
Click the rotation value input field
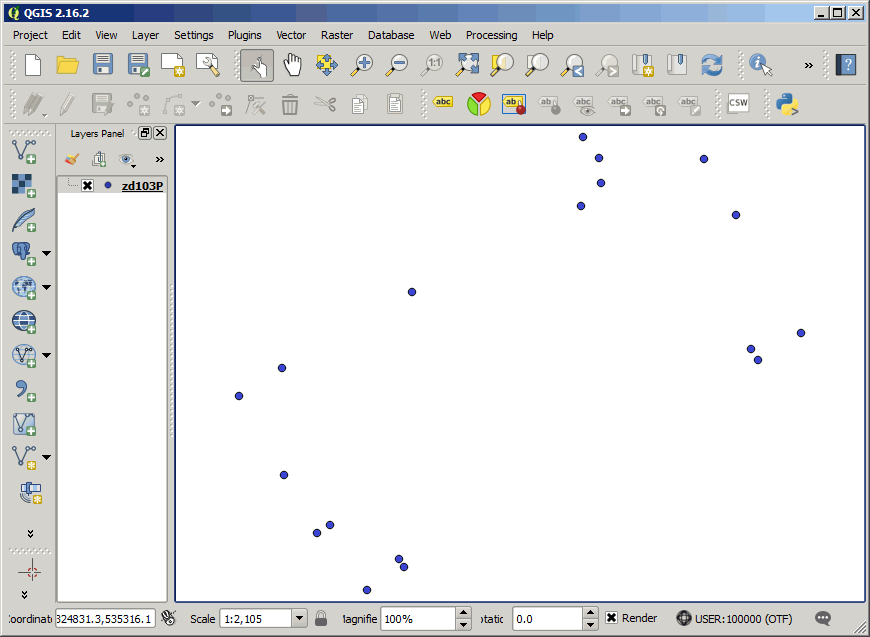[x=548, y=618]
